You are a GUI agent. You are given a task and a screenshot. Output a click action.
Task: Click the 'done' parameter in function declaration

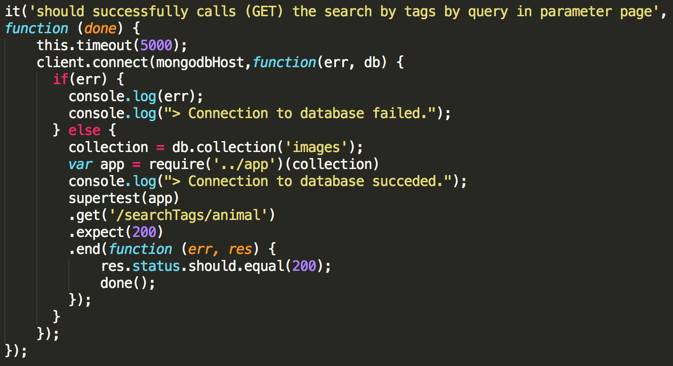point(100,29)
